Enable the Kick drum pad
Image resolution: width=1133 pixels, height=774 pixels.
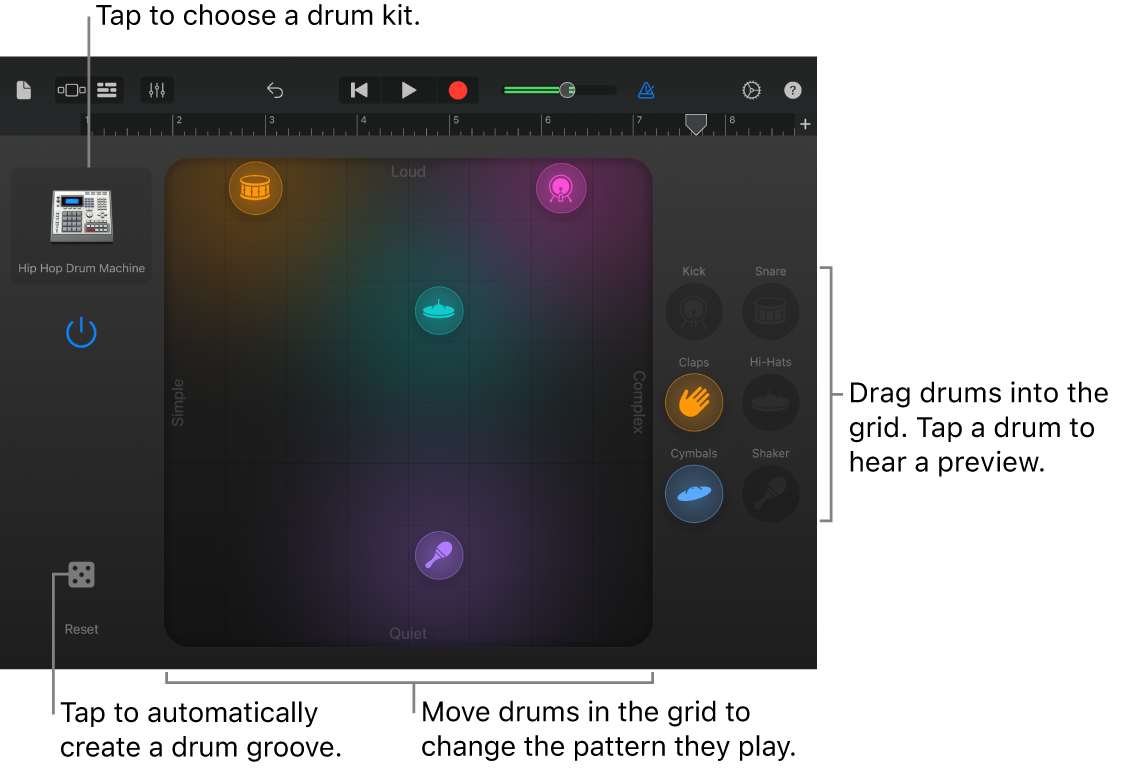click(694, 311)
